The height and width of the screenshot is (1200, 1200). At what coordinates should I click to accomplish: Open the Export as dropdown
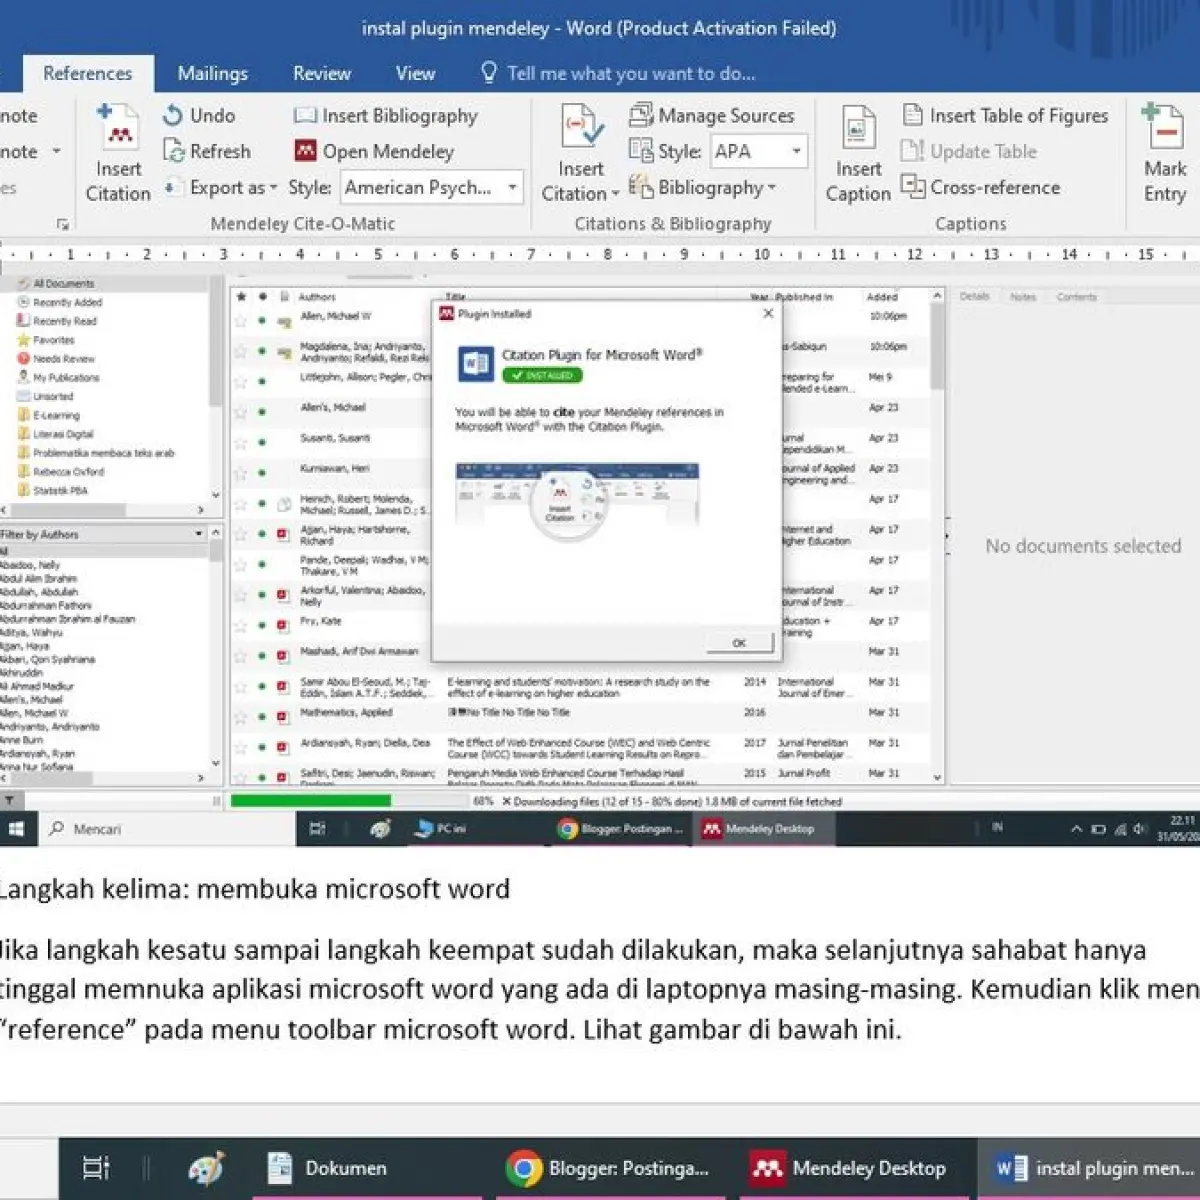pyautogui.click(x=221, y=188)
